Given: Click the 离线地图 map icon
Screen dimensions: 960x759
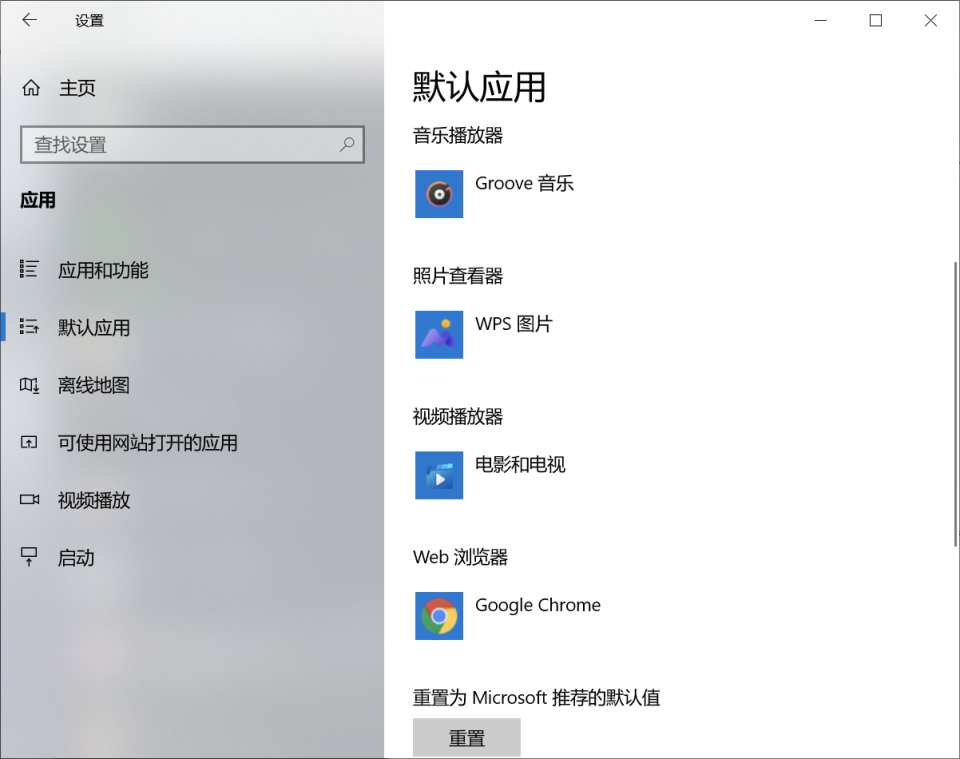Looking at the screenshot, I should (29, 385).
